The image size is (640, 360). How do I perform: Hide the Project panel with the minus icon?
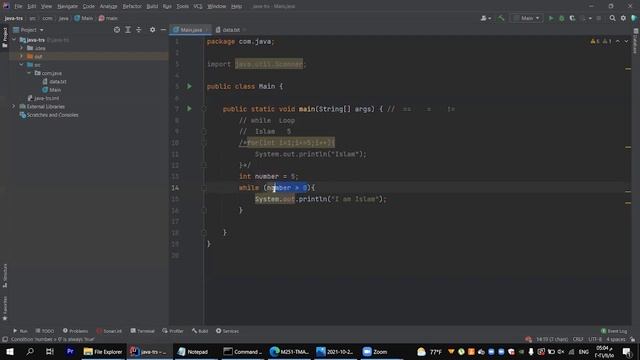(x=163, y=30)
